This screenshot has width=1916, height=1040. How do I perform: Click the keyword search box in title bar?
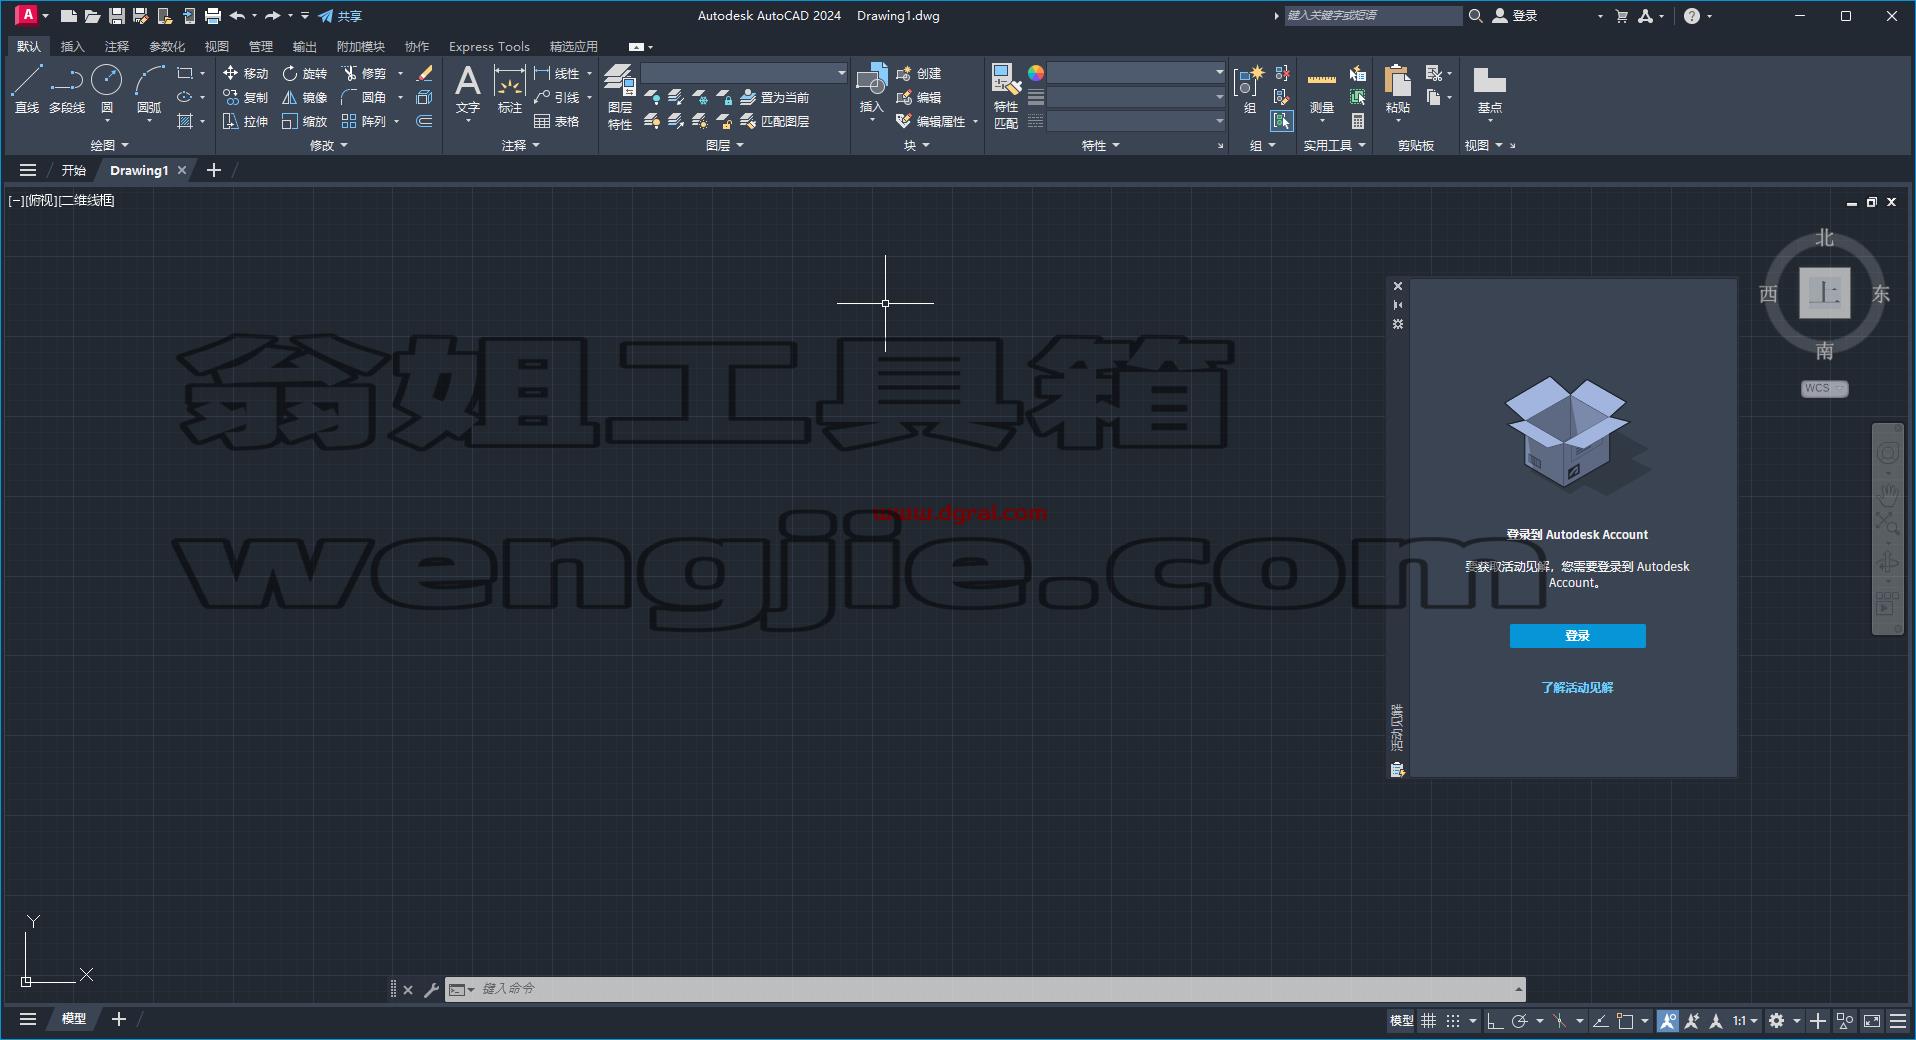tap(1373, 16)
